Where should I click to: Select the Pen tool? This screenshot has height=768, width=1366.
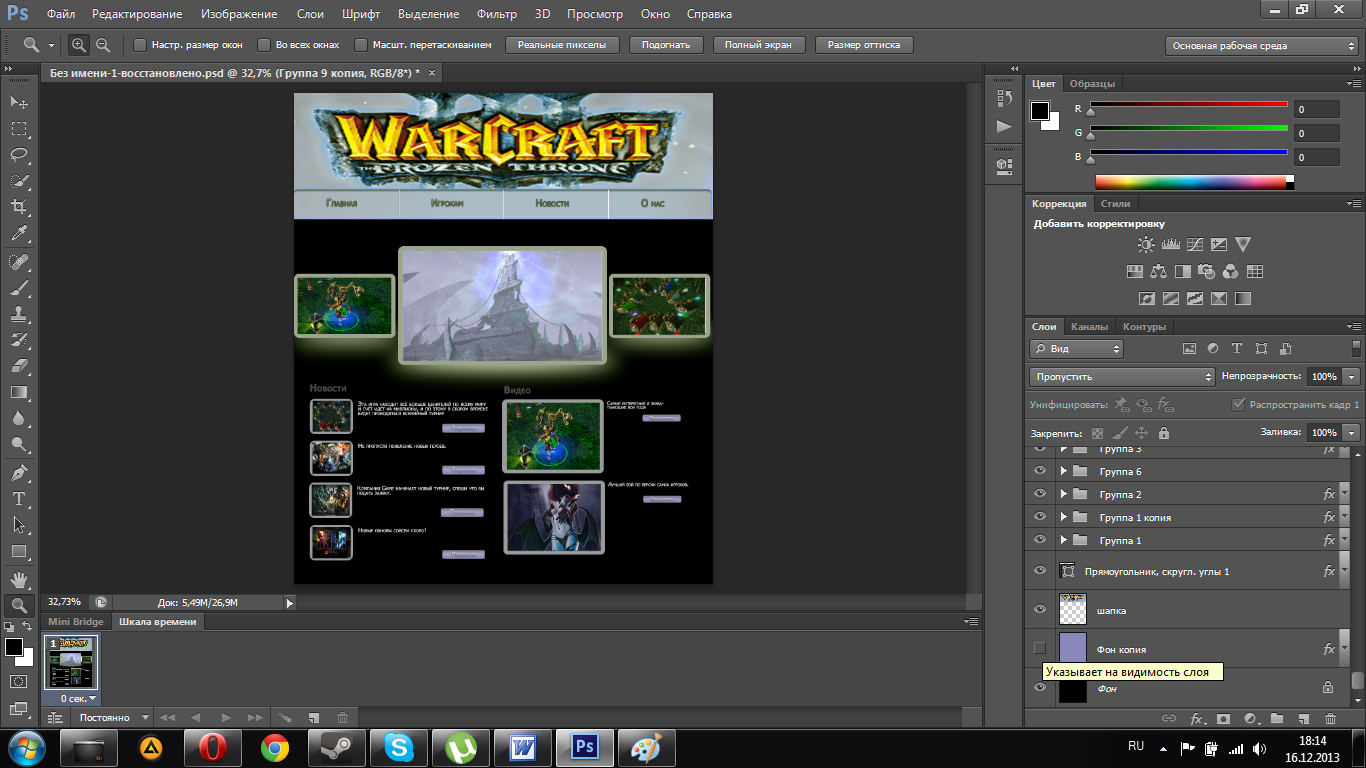19,472
